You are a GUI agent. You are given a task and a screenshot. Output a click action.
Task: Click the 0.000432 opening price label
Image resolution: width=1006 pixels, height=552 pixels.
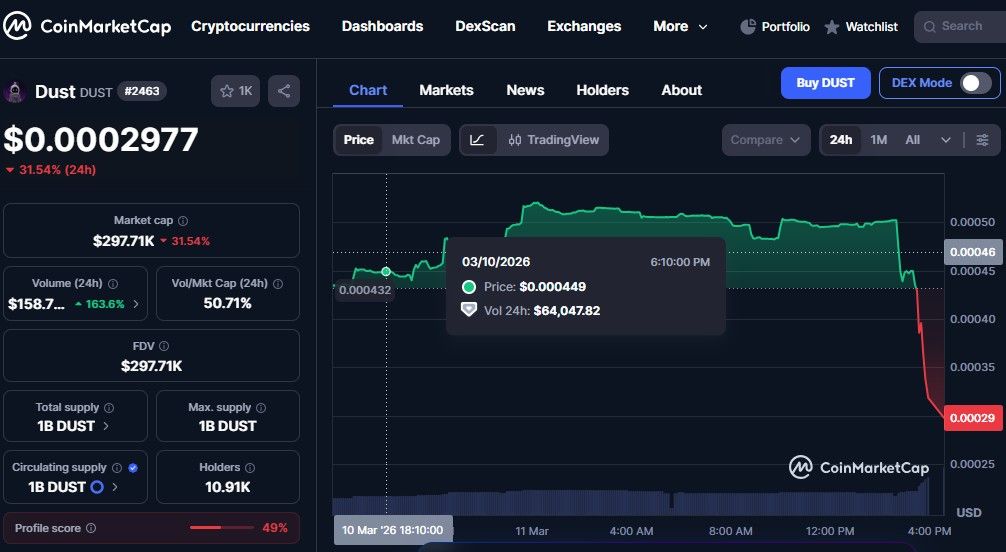(x=364, y=290)
